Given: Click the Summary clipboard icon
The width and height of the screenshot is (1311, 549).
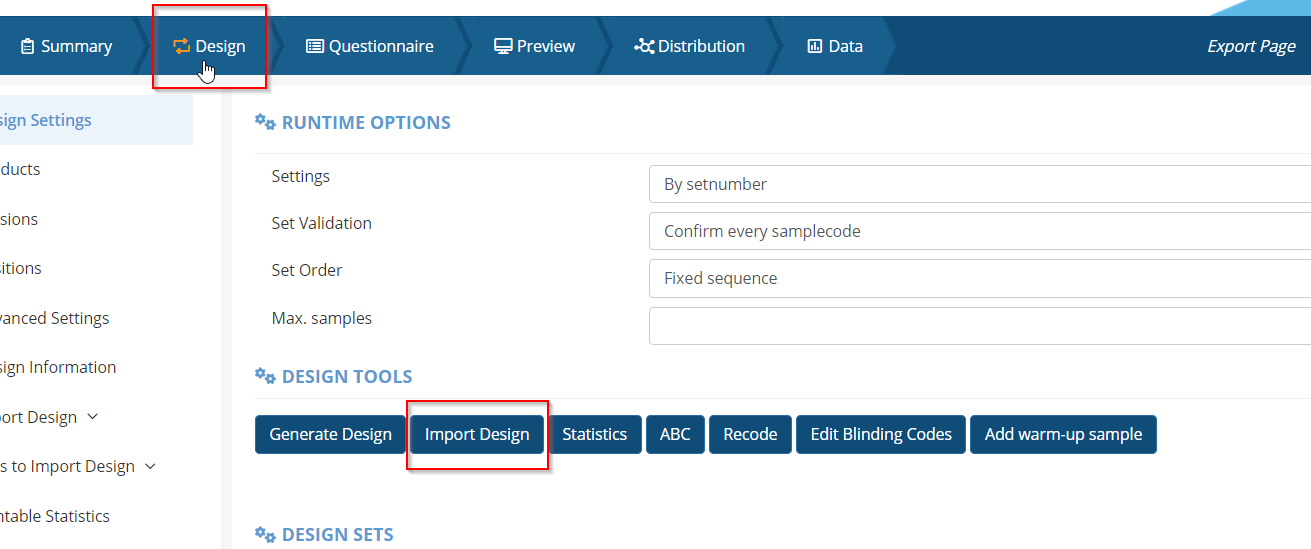Looking at the screenshot, I should click(x=27, y=46).
